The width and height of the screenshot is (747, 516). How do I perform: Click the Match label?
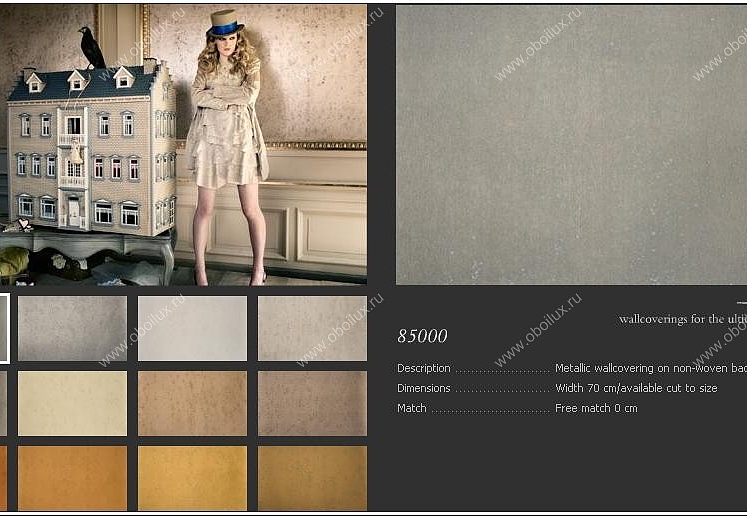412,408
